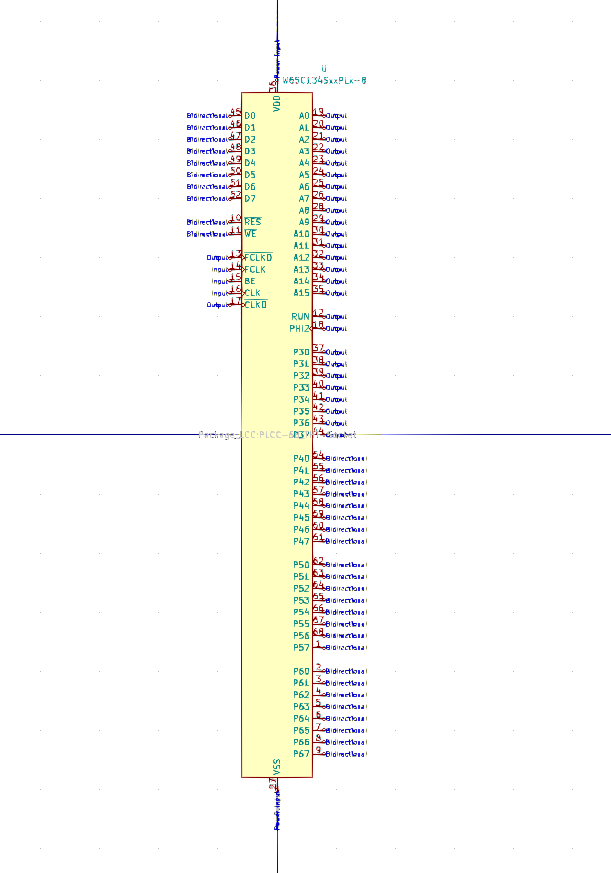The height and width of the screenshot is (873, 611).
Task: Select the D0 data pin
Action: (250, 116)
